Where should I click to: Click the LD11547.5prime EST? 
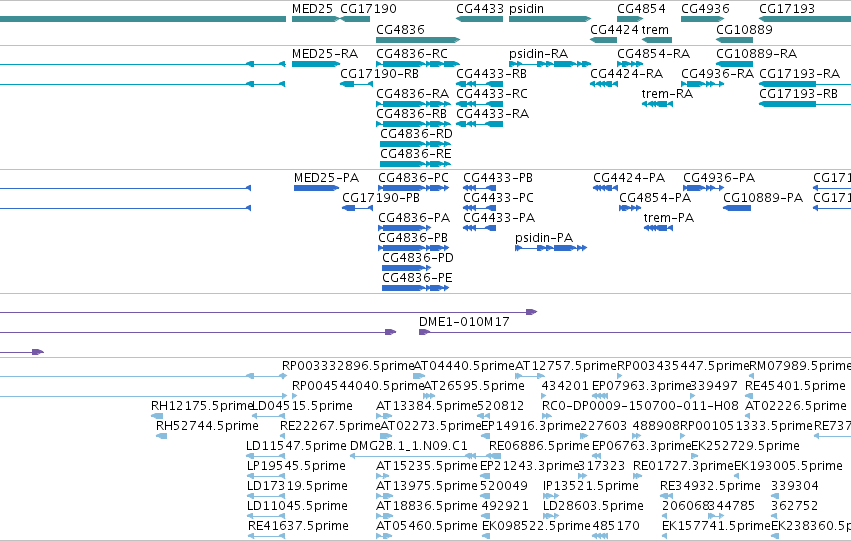(265, 456)
